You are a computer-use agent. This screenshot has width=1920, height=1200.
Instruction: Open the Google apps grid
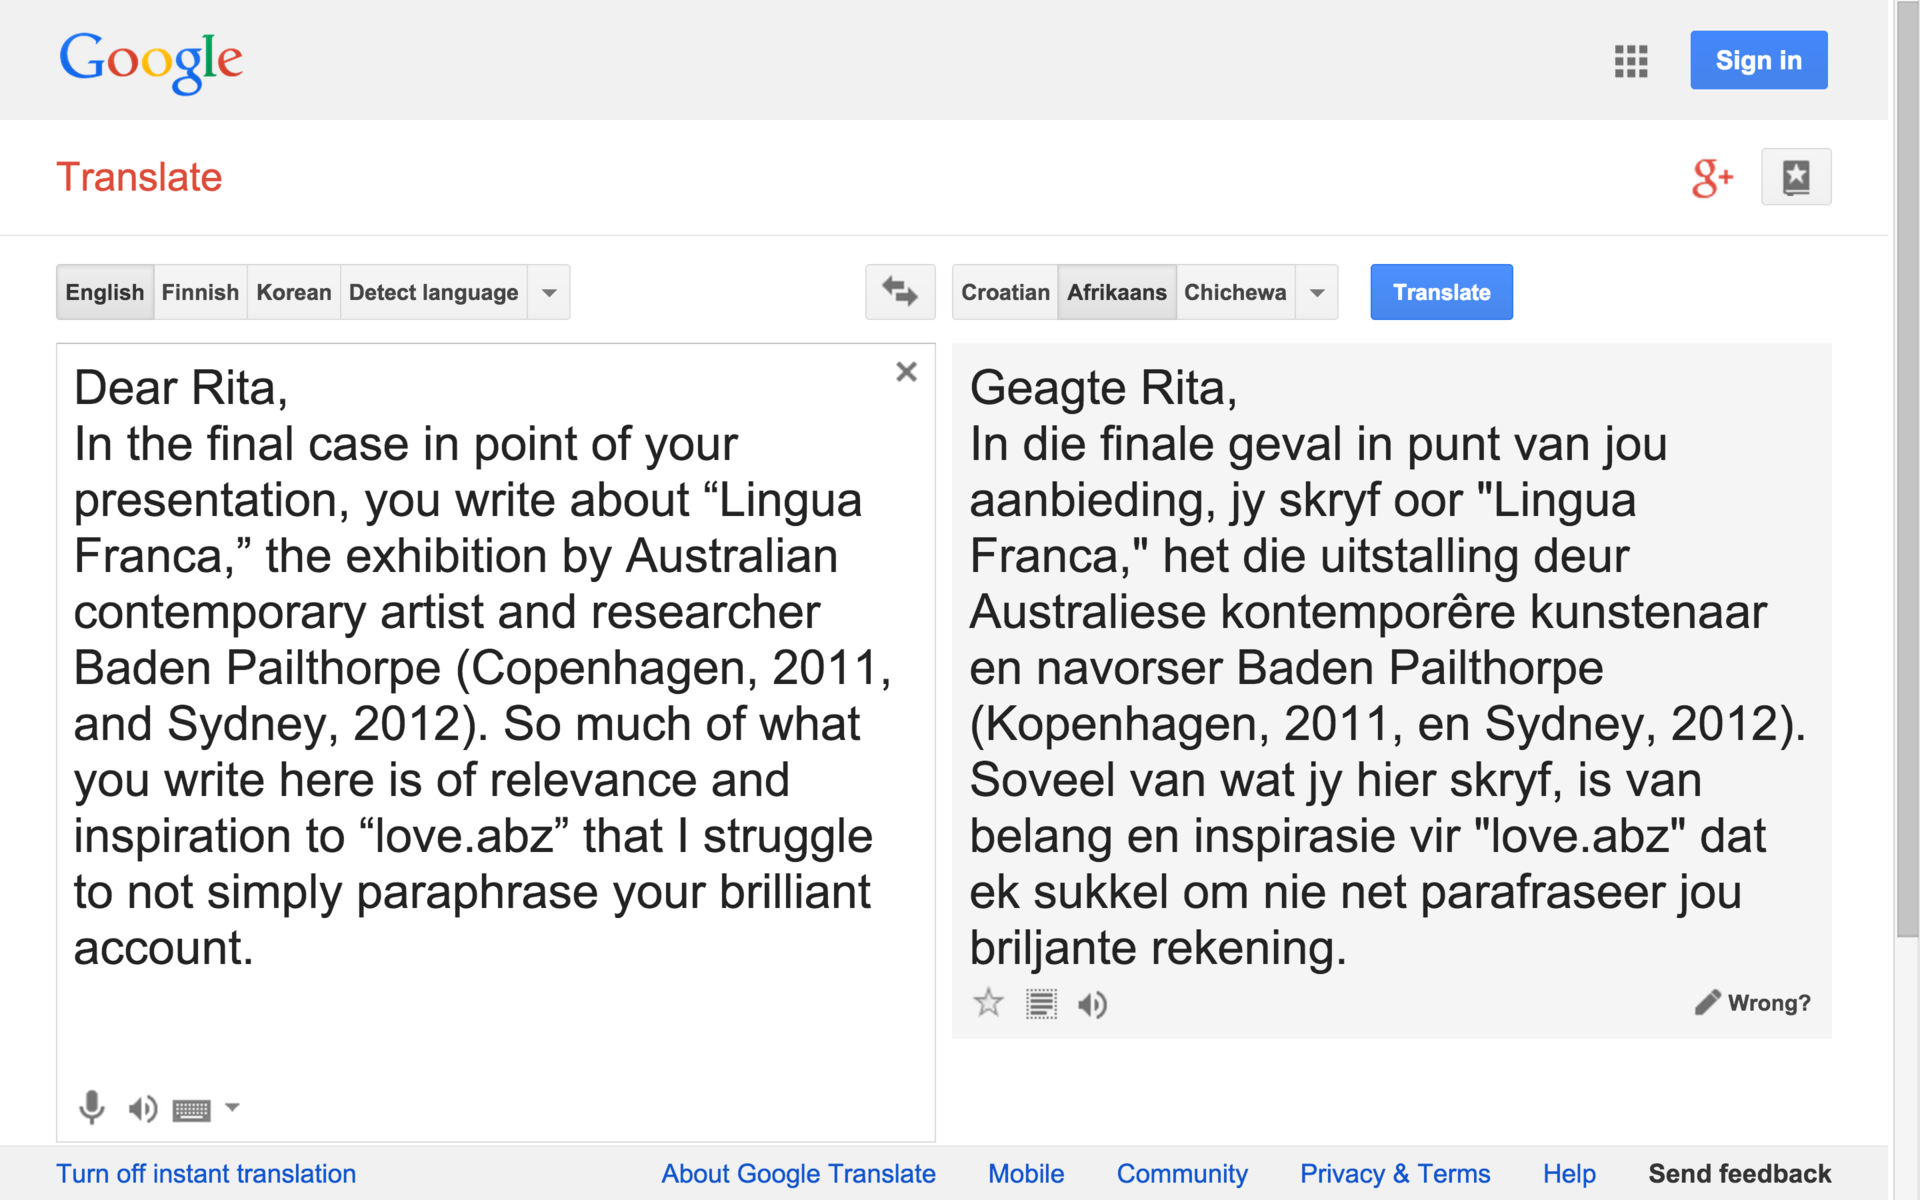[1630, 61]
